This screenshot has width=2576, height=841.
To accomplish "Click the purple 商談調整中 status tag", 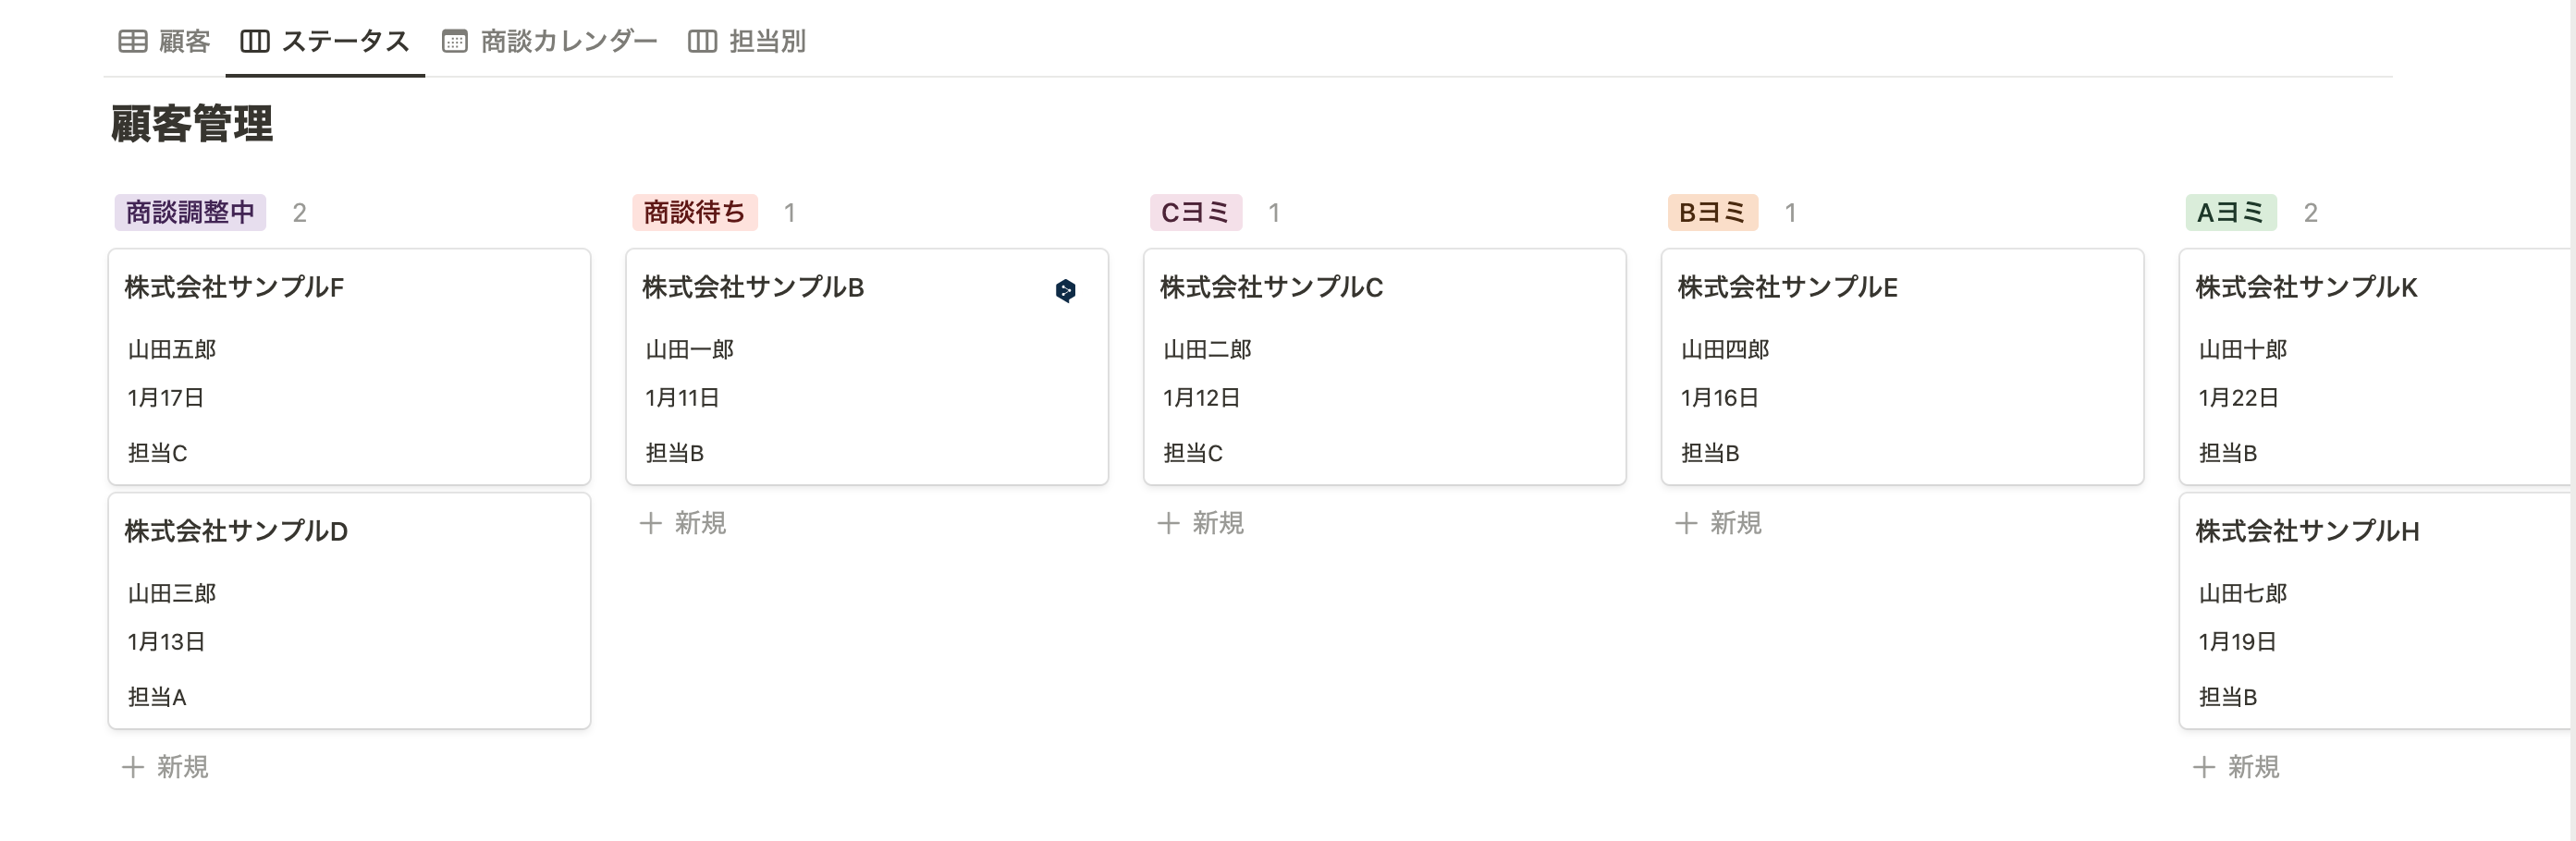I will [x=190, y=212].
